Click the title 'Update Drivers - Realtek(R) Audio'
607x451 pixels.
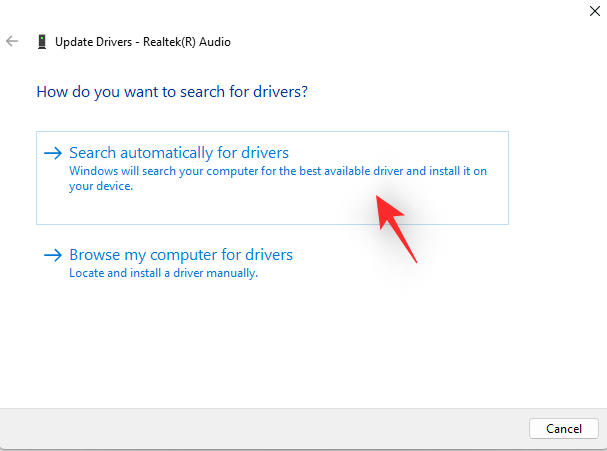coord(143,42)
